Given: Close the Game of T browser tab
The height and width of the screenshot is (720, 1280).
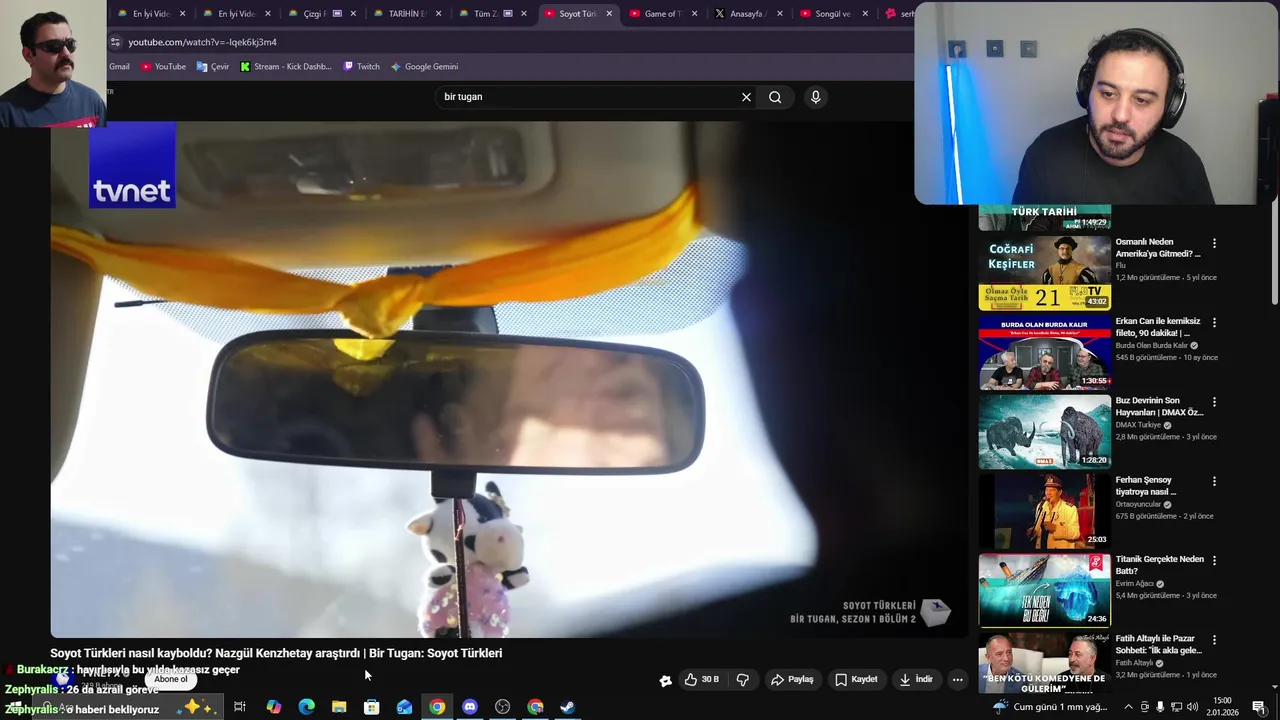Looking at the screenshot, I should [x=694, y=14].
